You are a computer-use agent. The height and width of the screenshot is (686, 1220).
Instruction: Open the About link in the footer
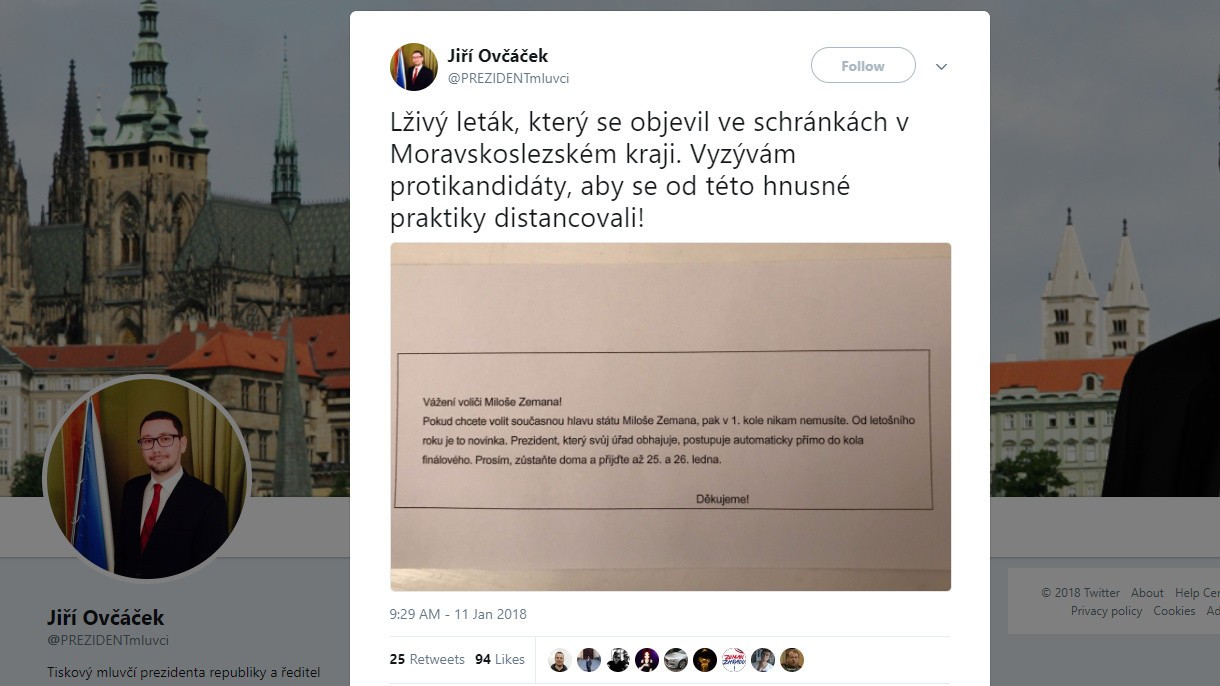point(1147,593)
